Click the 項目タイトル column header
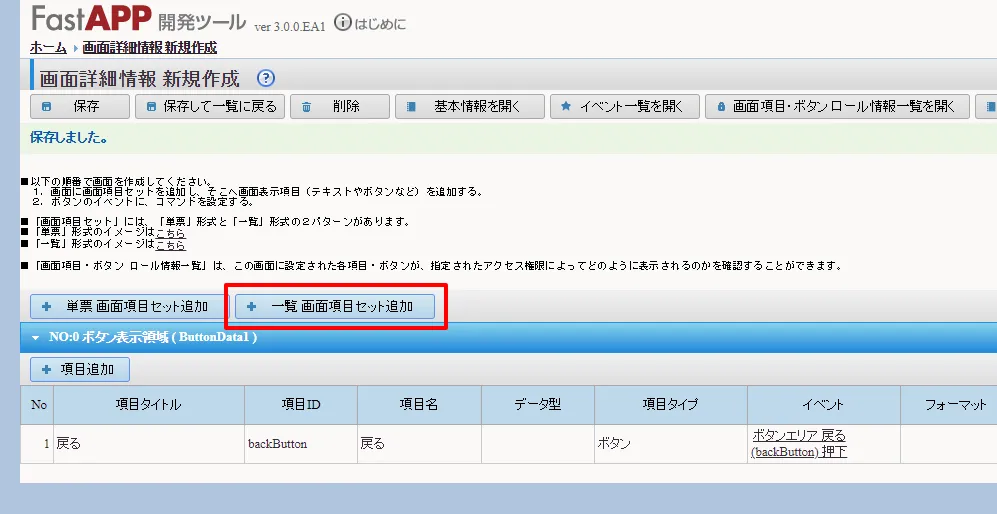997x514 pixels. (x=149, y=405)
